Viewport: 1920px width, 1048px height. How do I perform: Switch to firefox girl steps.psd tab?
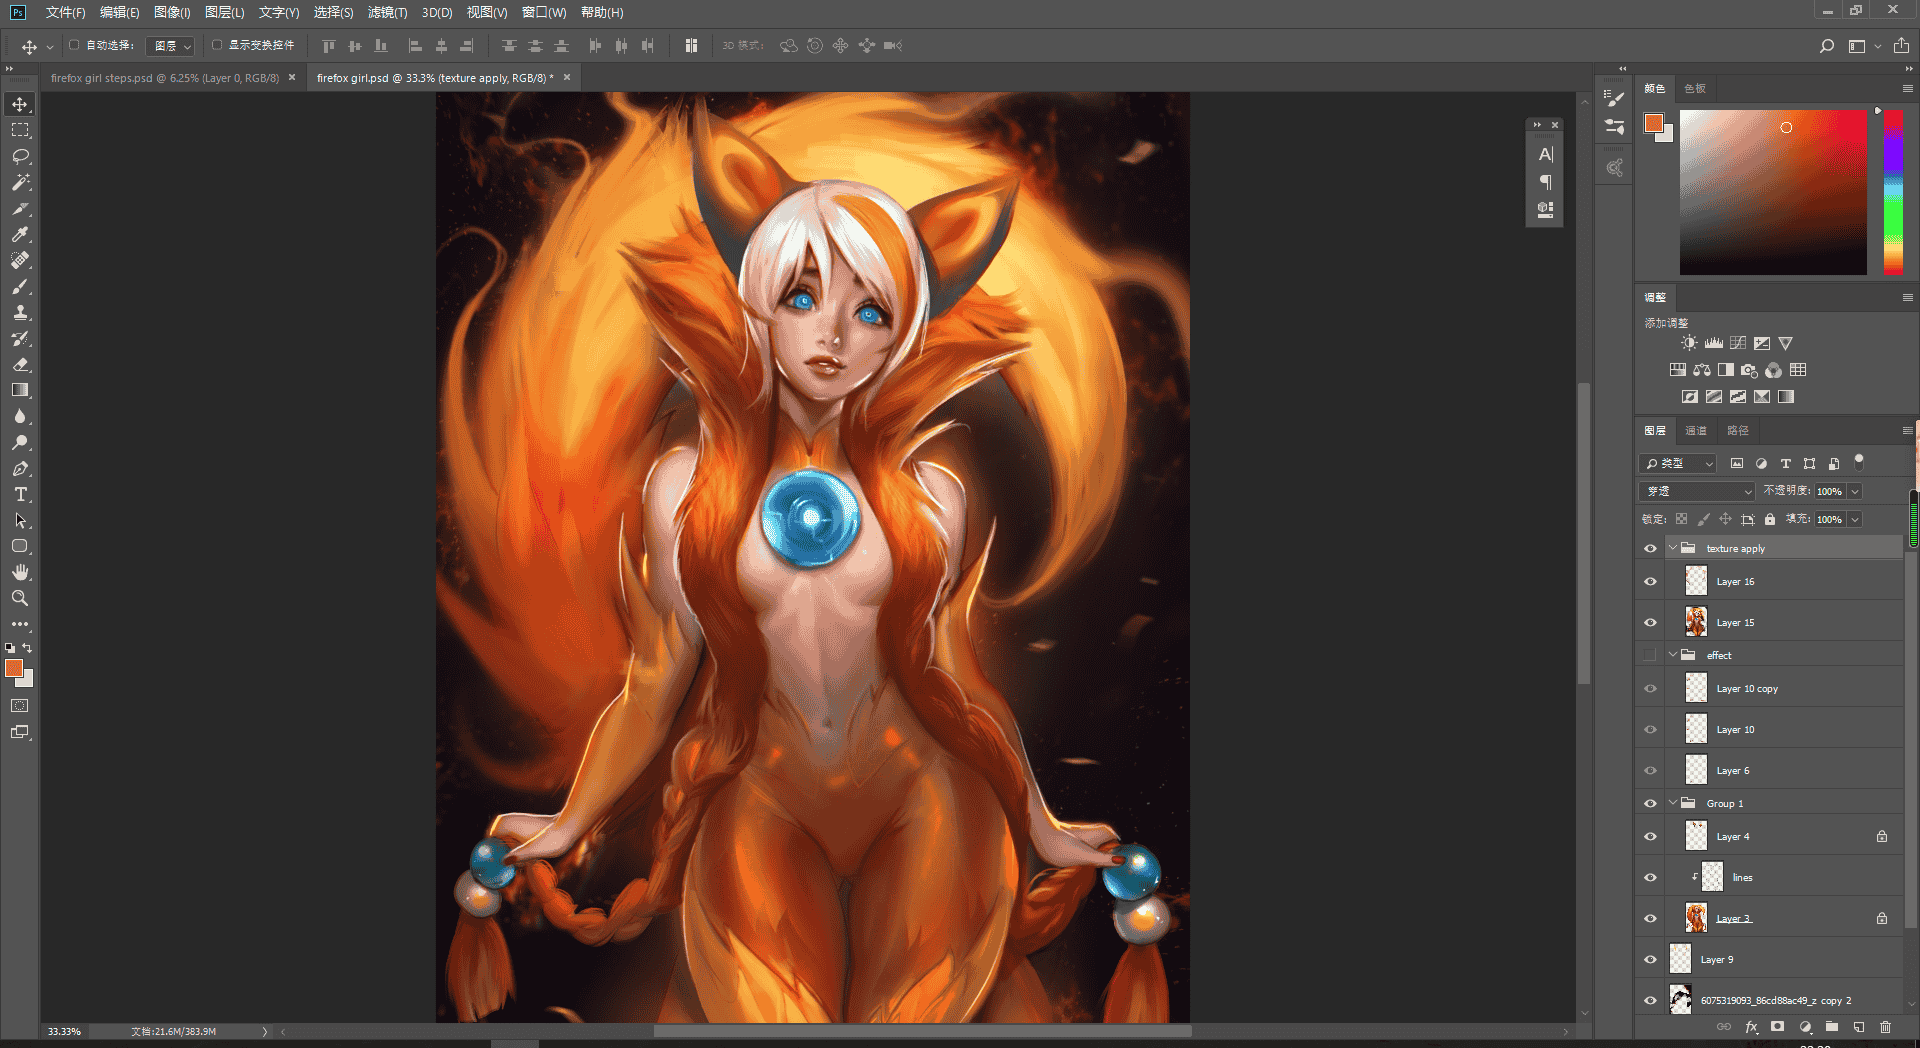point(165,78)
